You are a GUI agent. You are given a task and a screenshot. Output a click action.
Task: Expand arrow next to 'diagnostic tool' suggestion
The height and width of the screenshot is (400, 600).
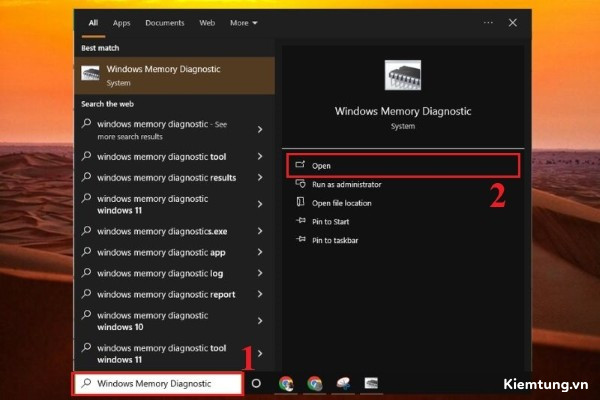coord(260,156)
